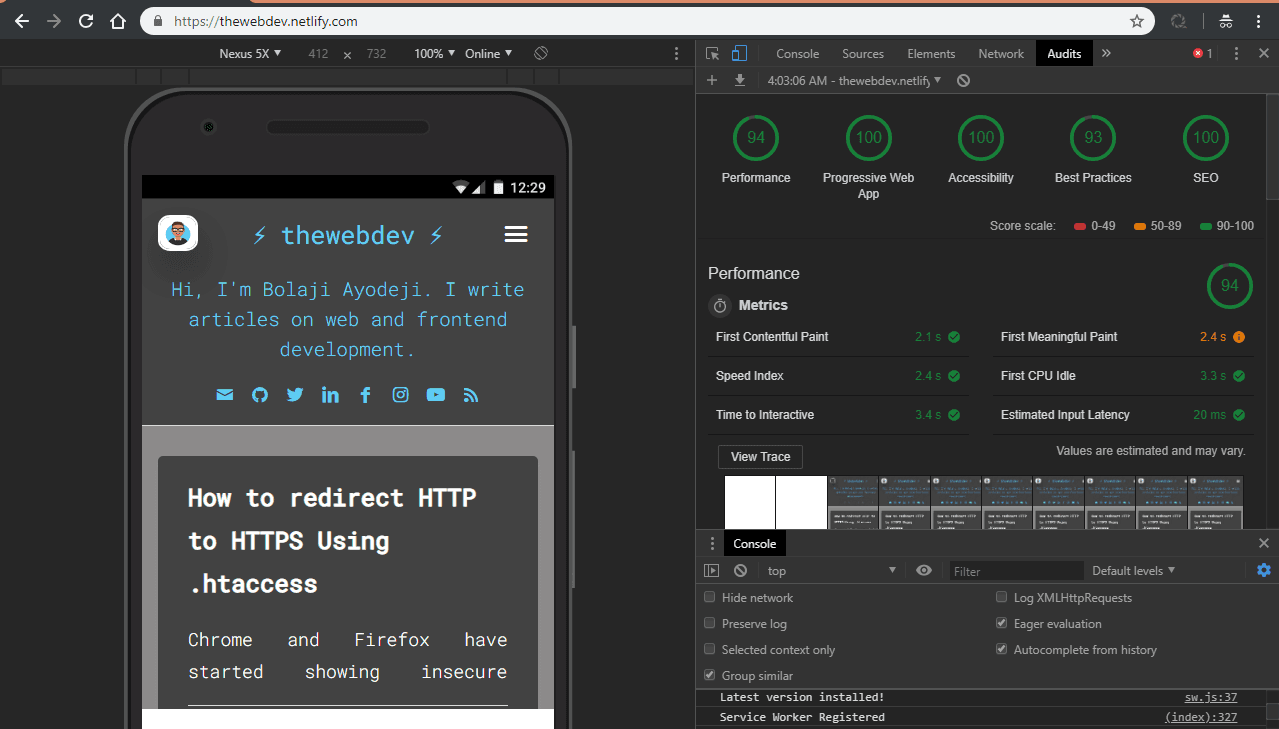Open the Console settings gear icon
This screenshot has height=729, width=1279.
coord(1263,570)
